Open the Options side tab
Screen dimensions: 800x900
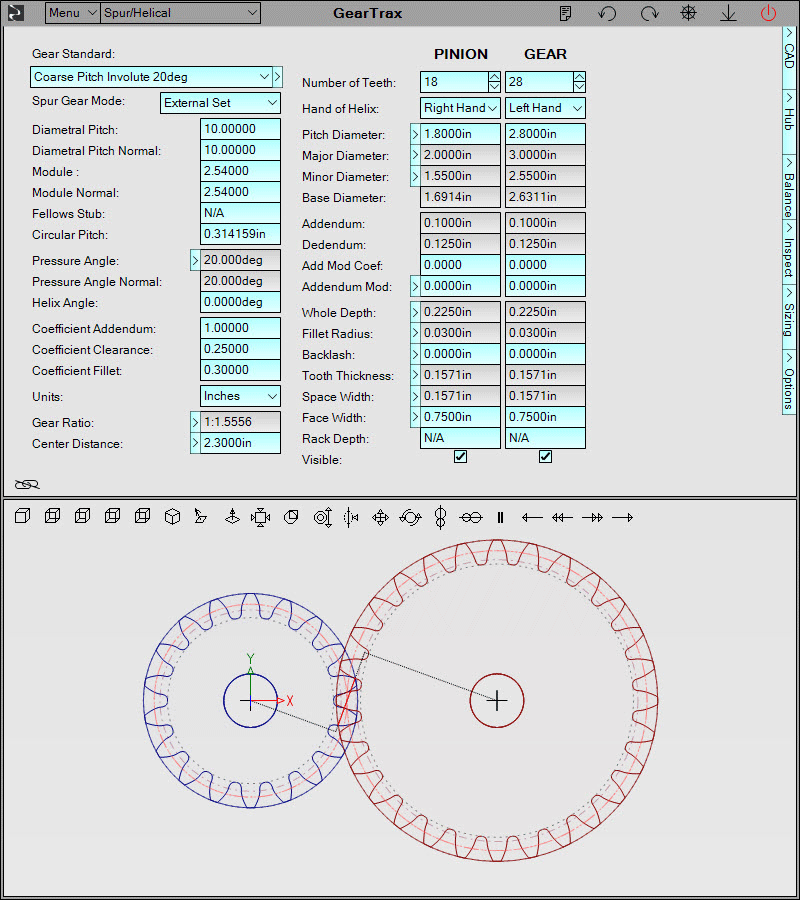click(790, 382)
